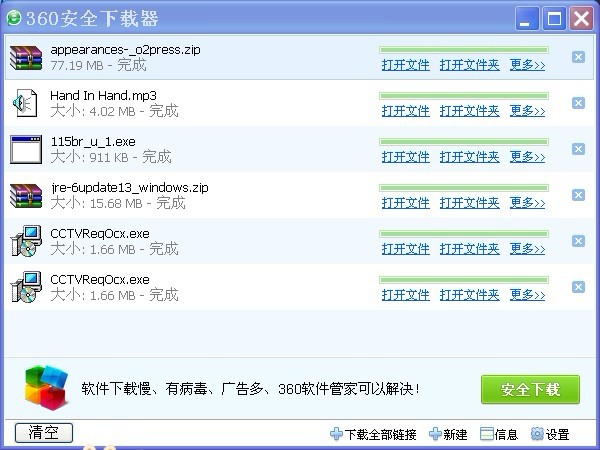The image size is (600, 450).
Task: Delete the 115br_u_1.exe download entry
Action: [x=578, y=149]
